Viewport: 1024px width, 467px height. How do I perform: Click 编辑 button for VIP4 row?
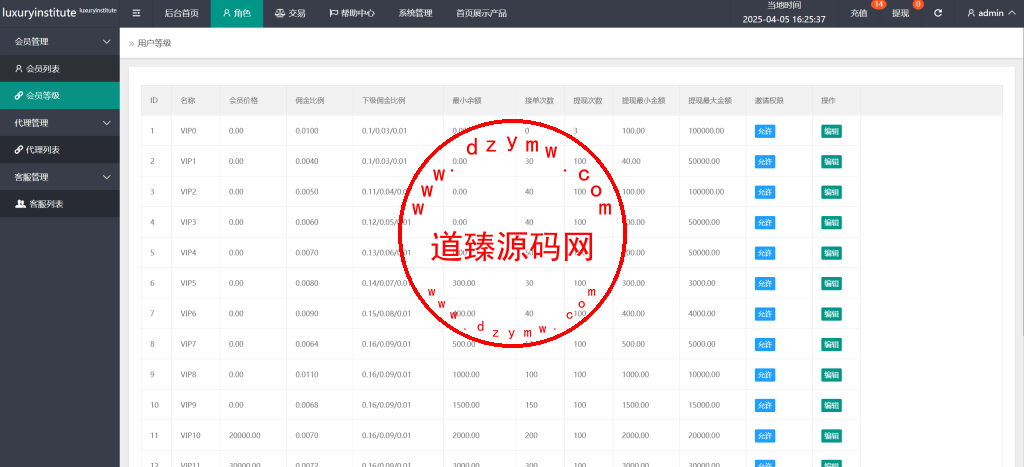pyautogui.click(x=831, y=253)
